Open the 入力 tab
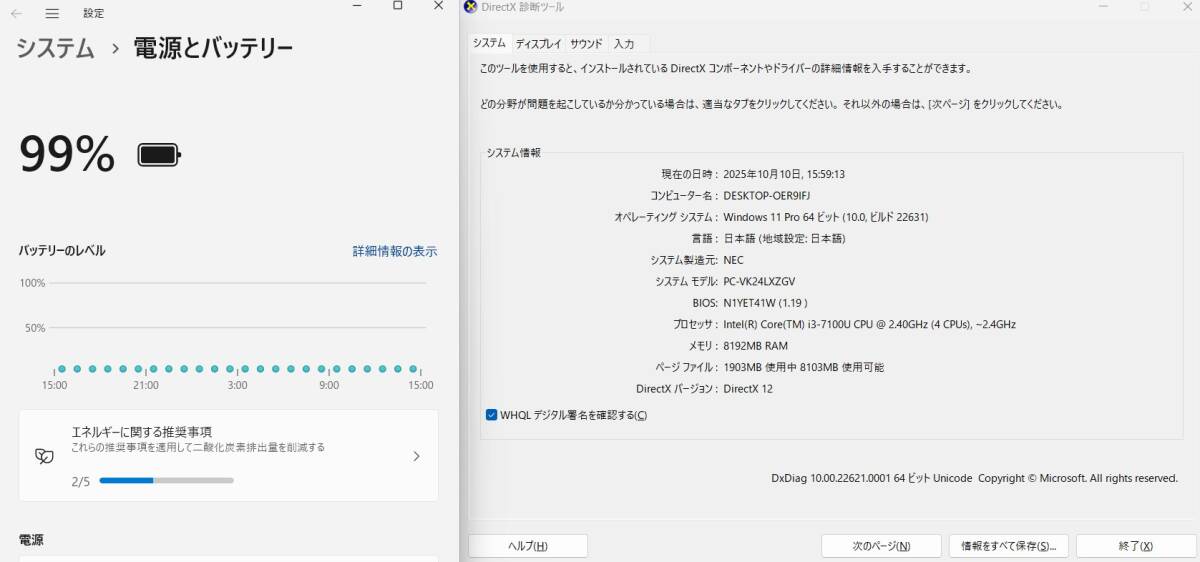 pos(625,44)
